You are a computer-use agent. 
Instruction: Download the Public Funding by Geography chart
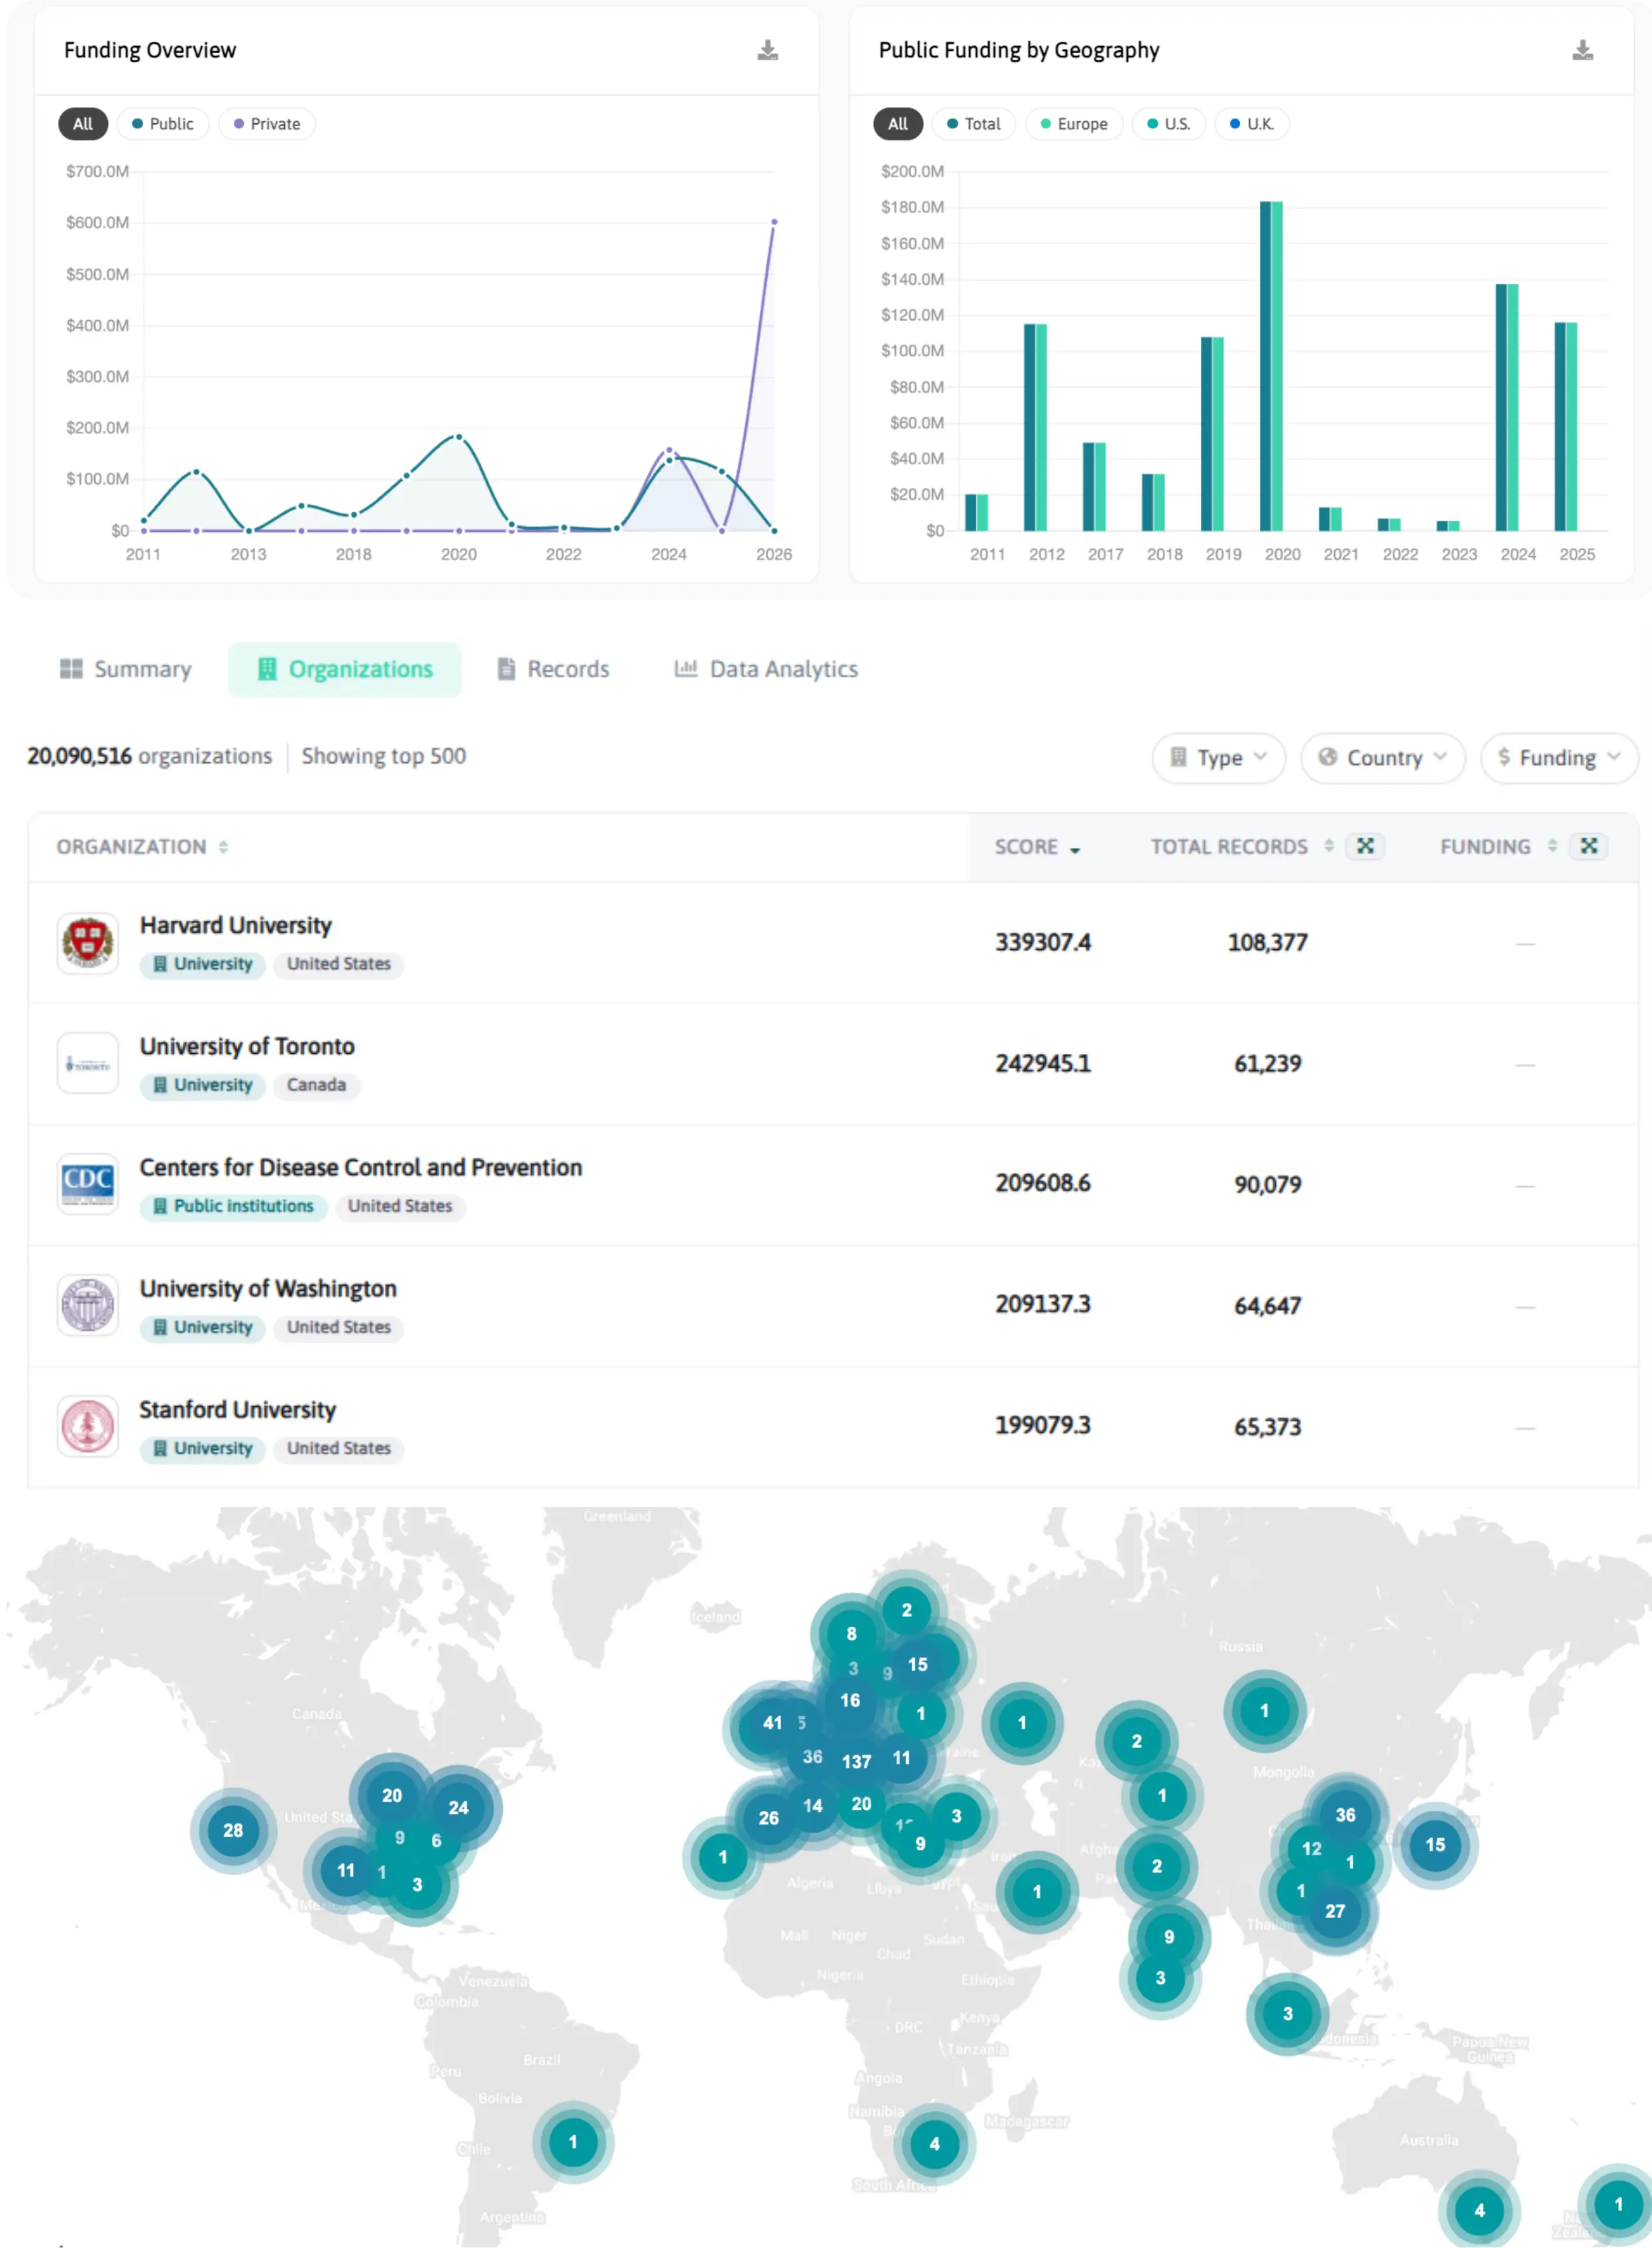coord(1582,50)
